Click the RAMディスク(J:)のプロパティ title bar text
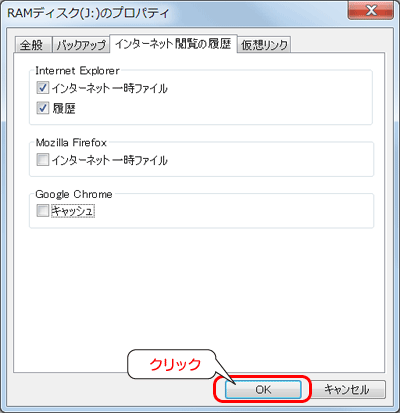The height and width of the screenshot is (413, 400). 88,13
